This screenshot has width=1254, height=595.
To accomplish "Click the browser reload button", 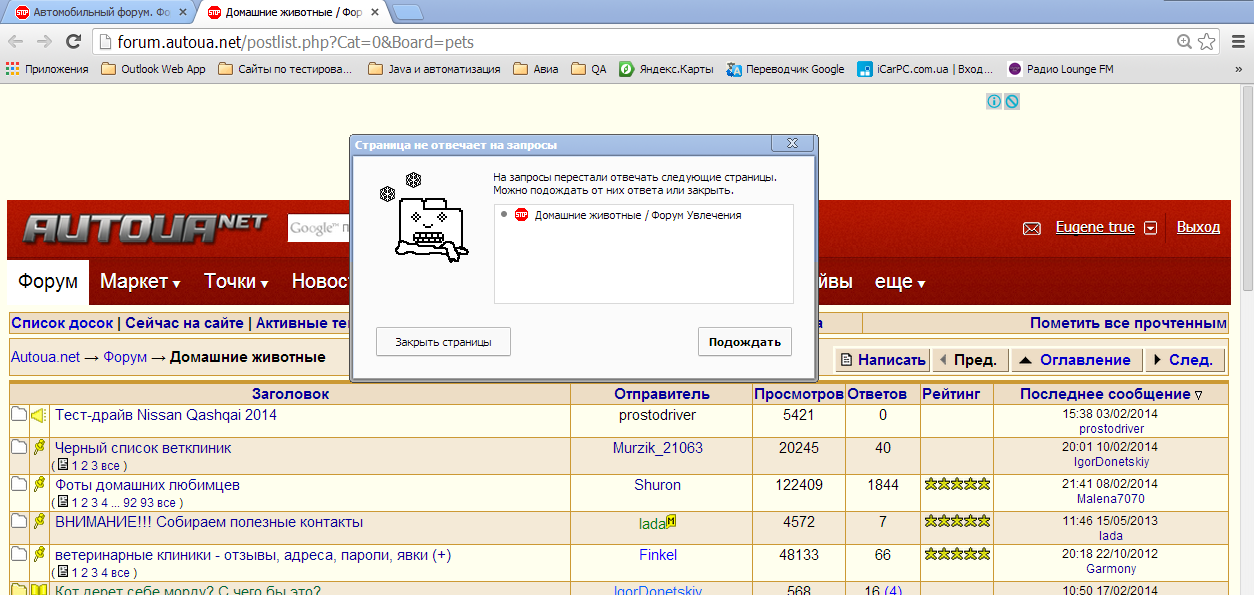I will 73,42.
